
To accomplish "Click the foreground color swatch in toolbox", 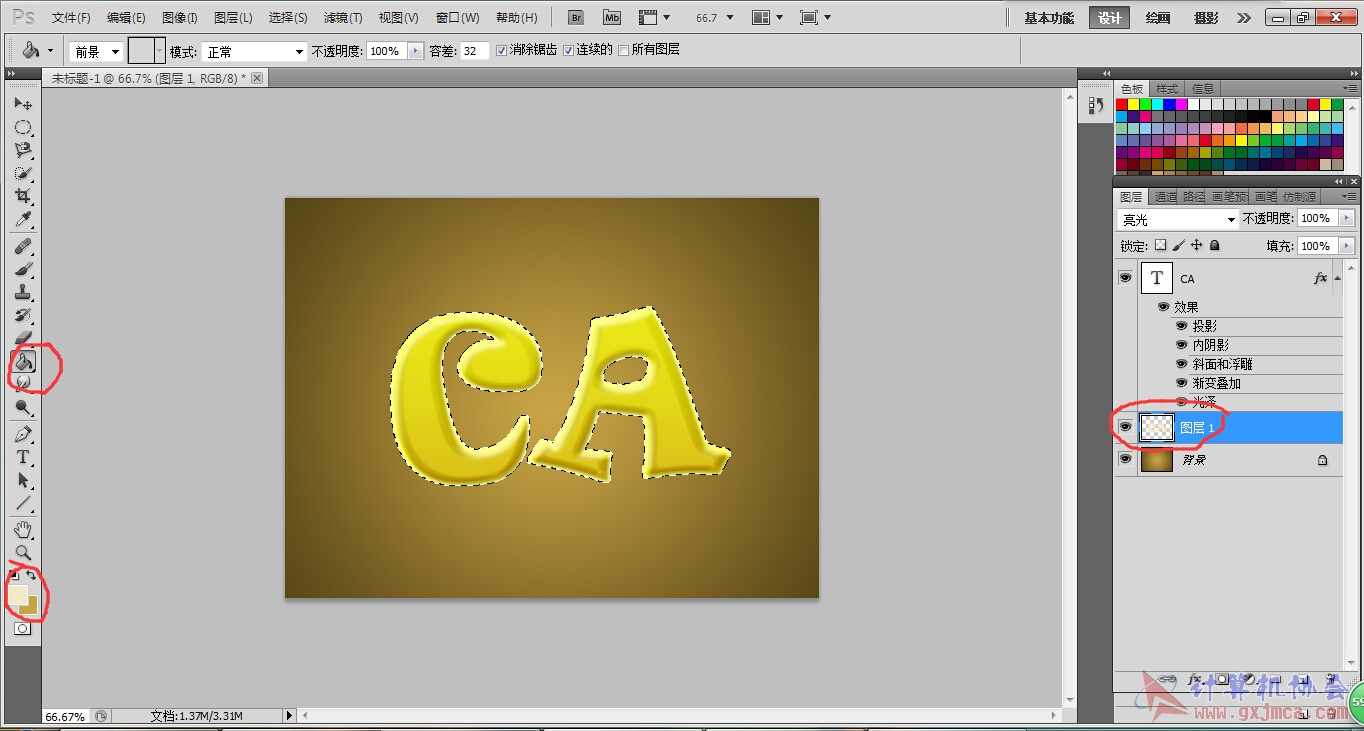I will click(x=17, y=594).
